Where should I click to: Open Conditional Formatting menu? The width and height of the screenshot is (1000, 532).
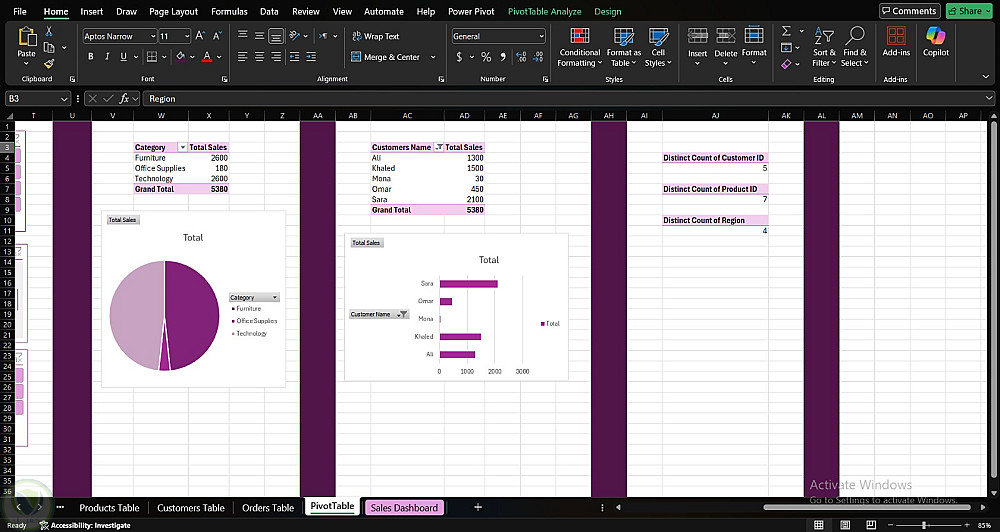point(579,48)
